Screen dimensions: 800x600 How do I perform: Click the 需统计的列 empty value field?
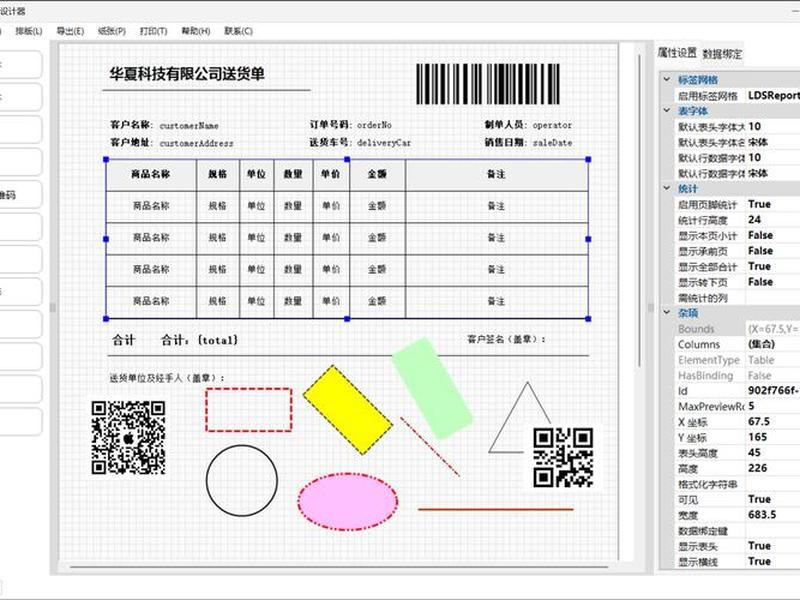point(772,297)
